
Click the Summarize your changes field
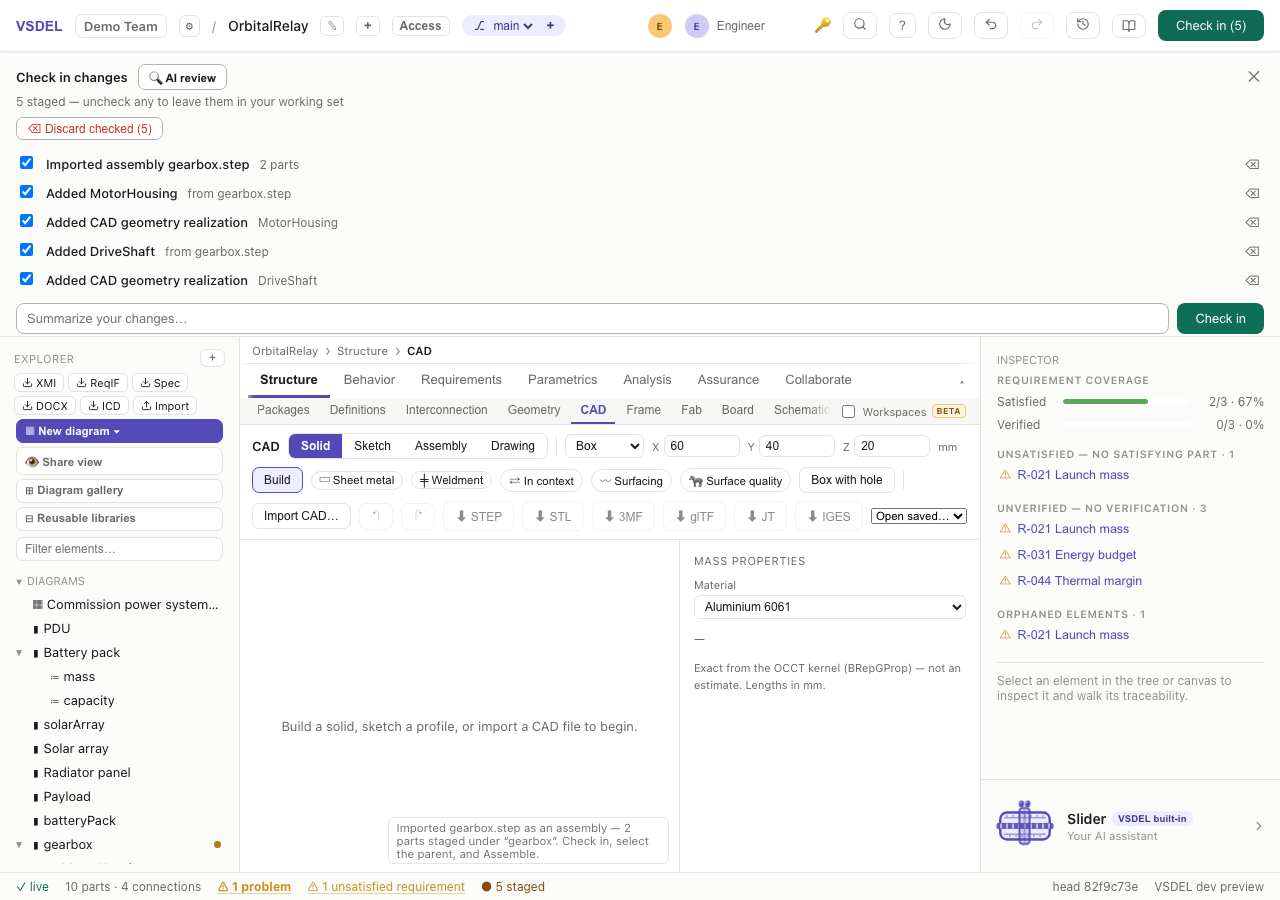[592, 318]
